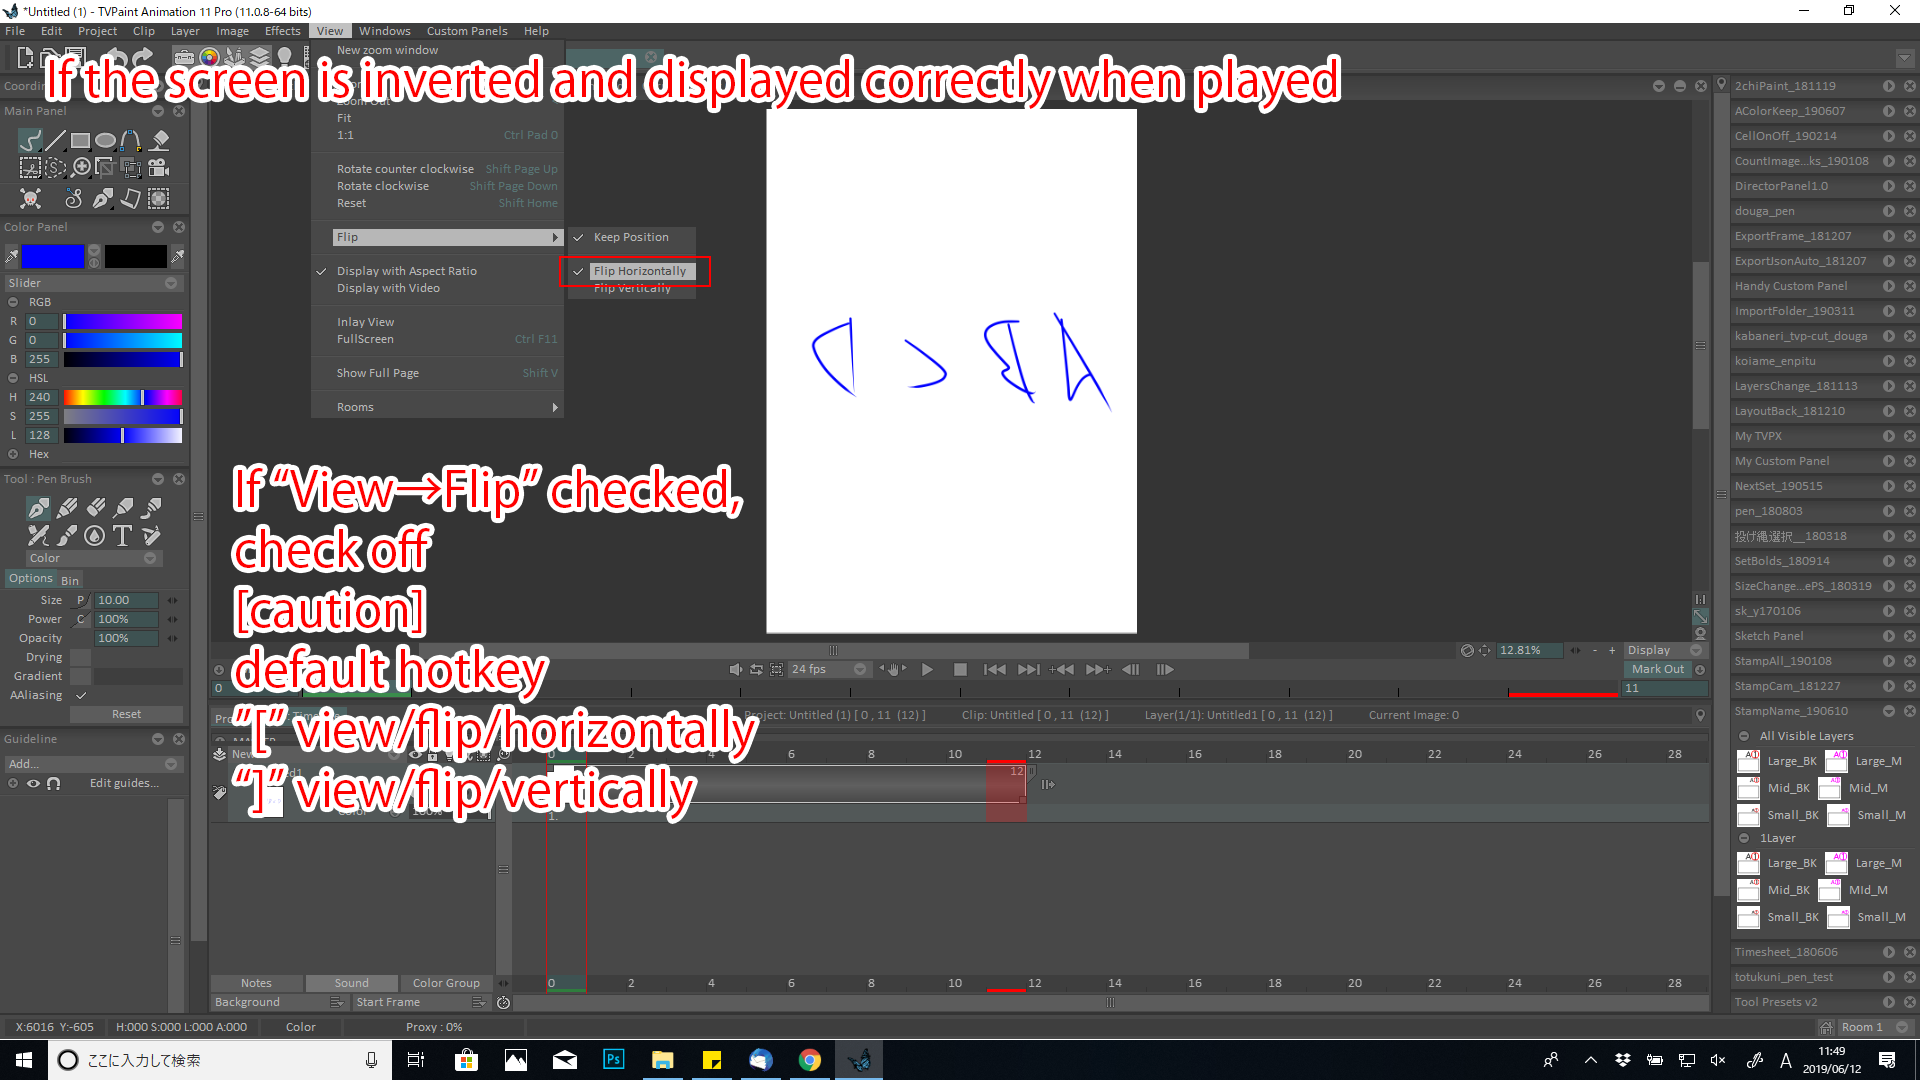Select the crop tool in Main Panel

pyautogui.click(x=106, y=168)
